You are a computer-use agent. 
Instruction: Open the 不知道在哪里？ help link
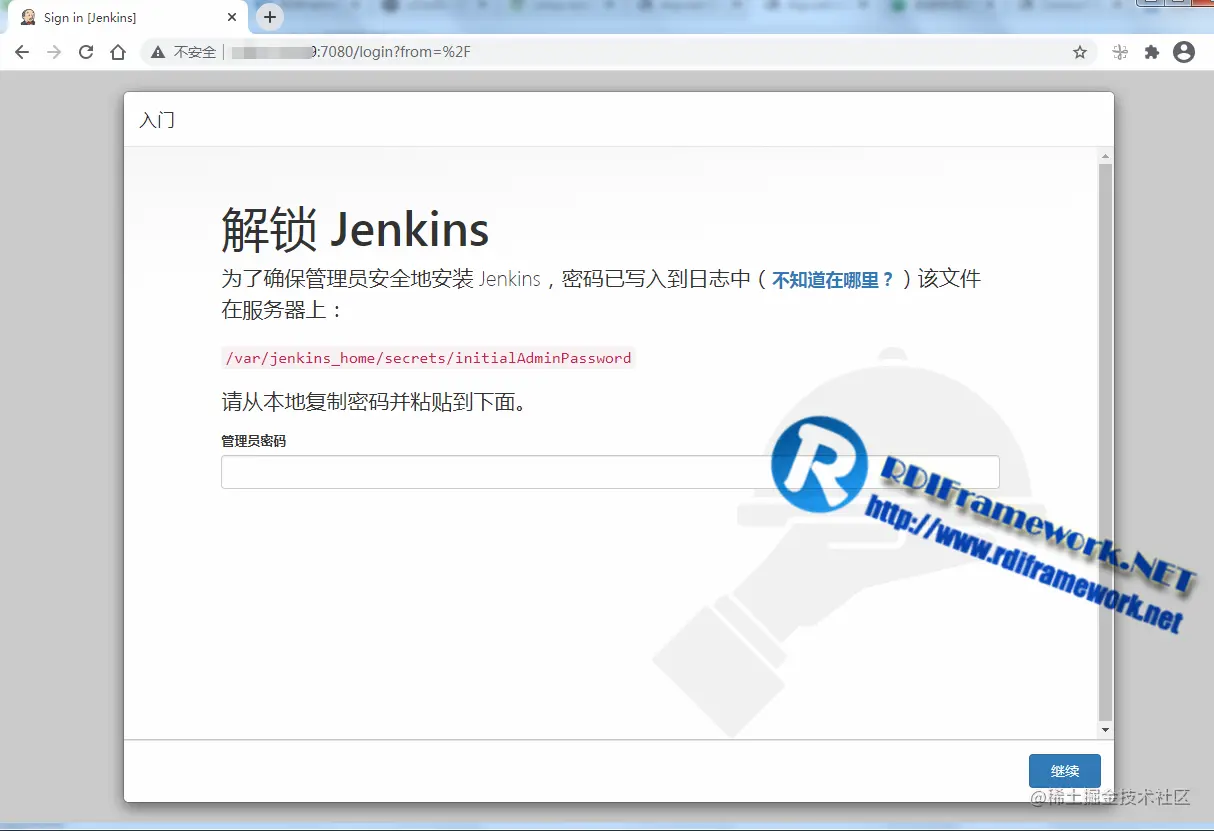[832, 280]
